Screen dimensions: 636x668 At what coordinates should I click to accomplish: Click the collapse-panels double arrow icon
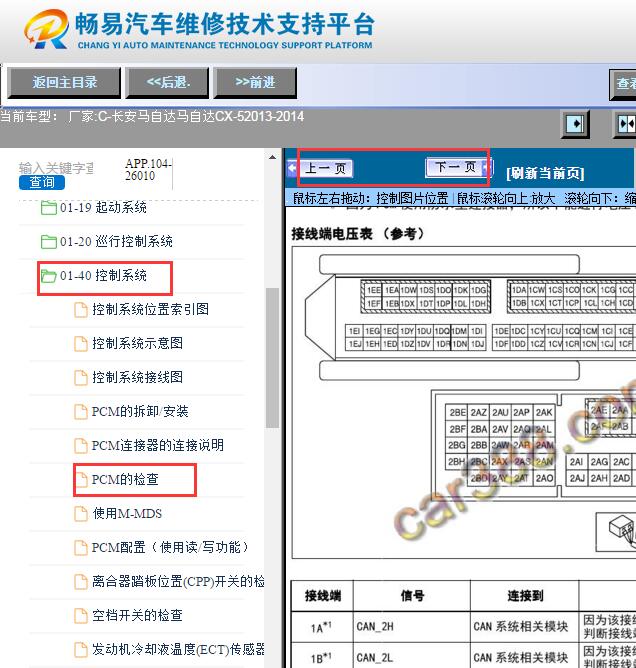click(625, 124)
